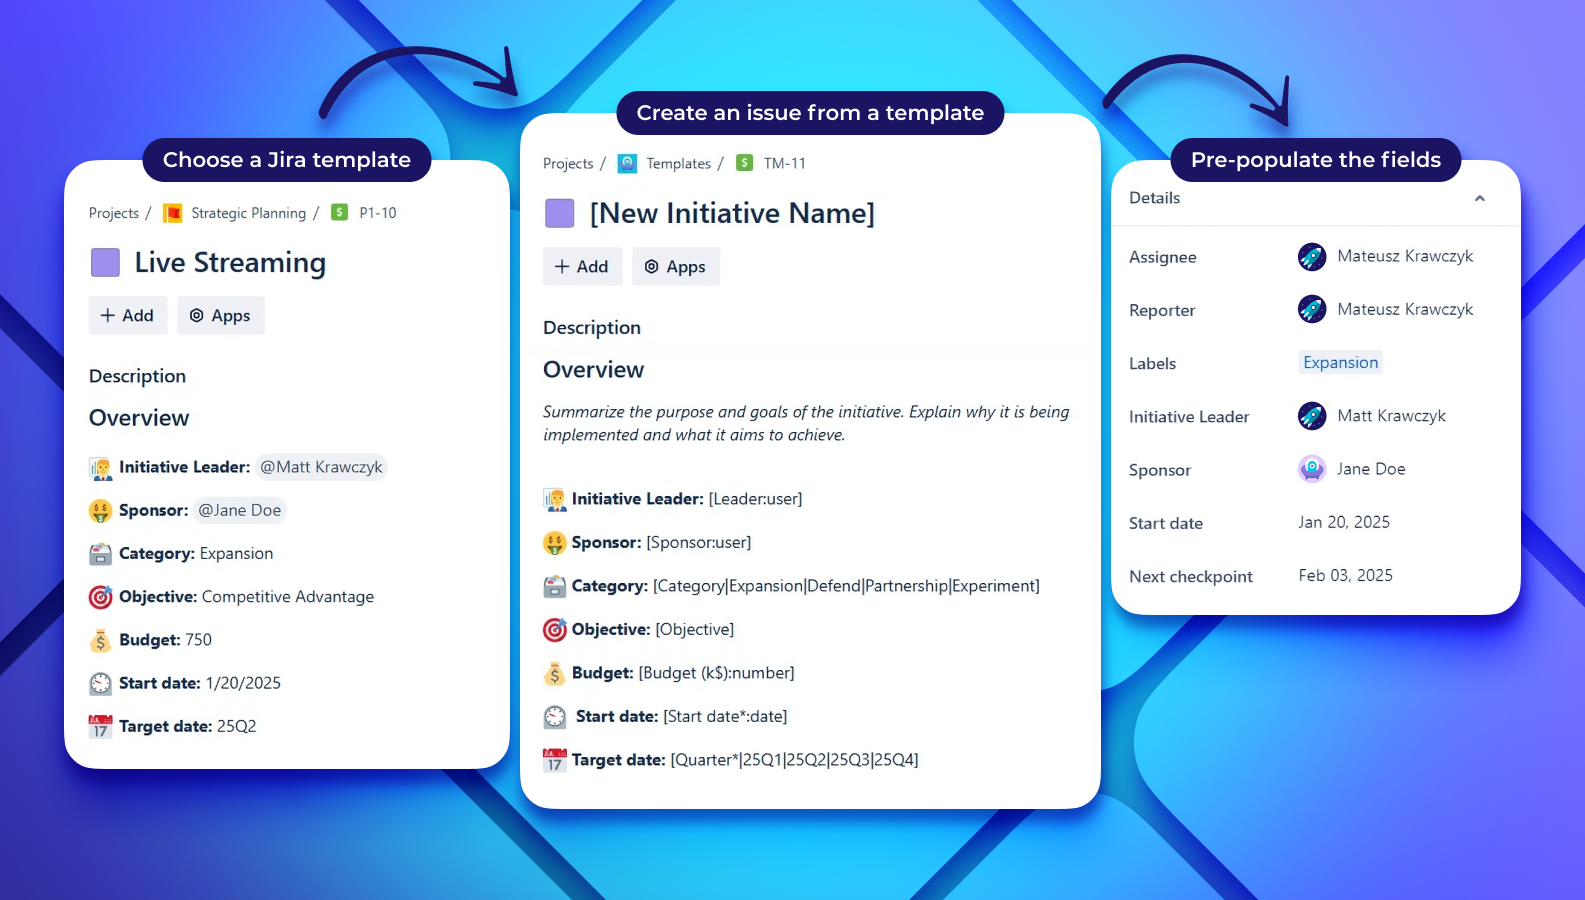Click the purple swatch beside Live Streaming
1585x900 pixels.
pyautogui.click(x=106, y=263)
